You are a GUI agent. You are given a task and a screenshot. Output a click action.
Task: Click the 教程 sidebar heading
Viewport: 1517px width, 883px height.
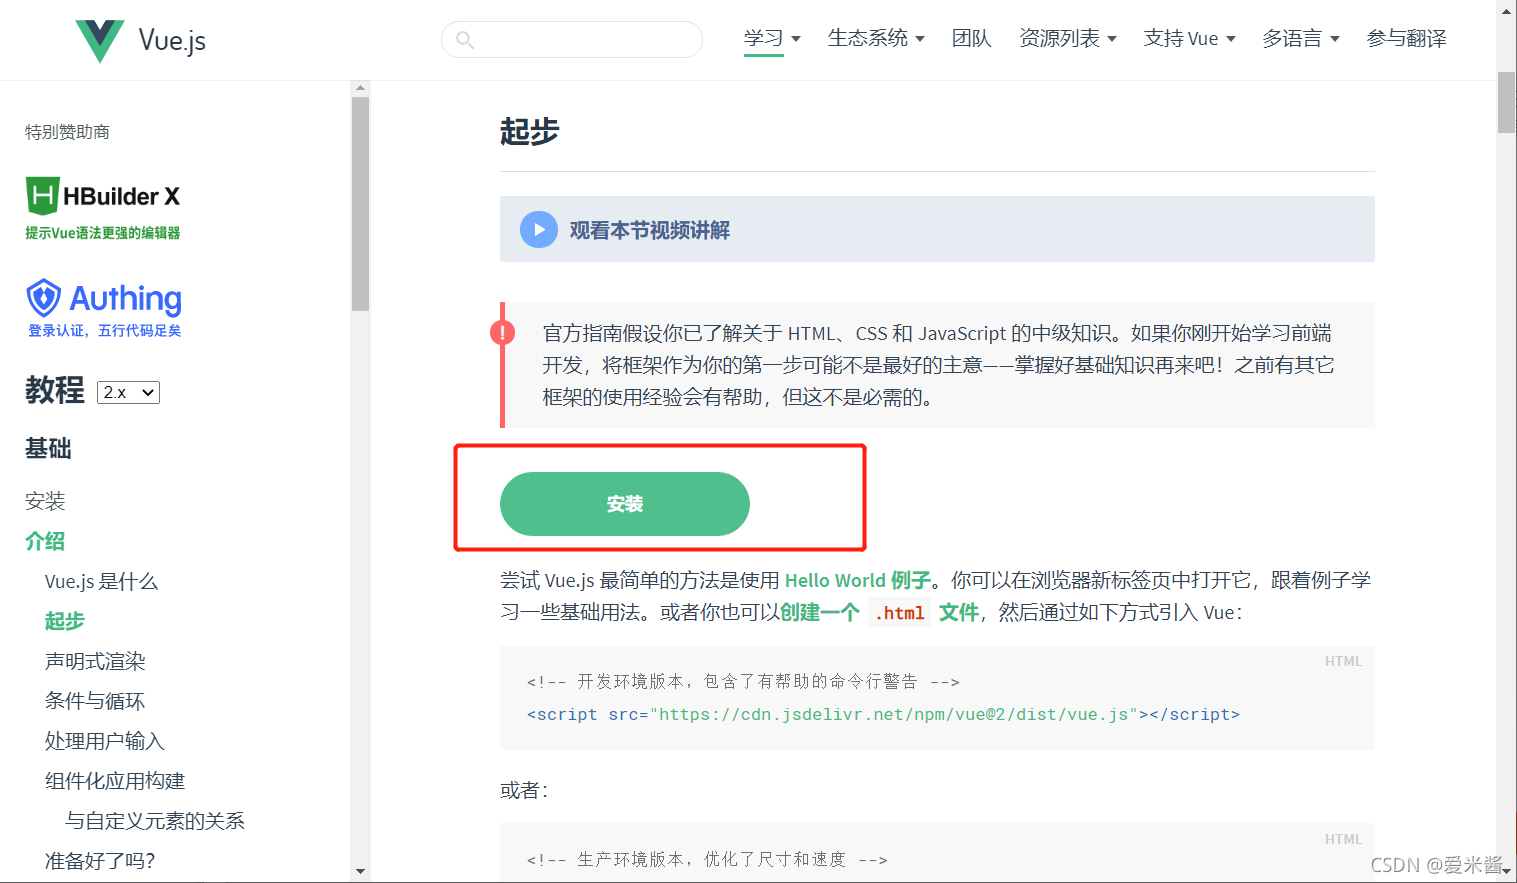[x=55, y=390]
